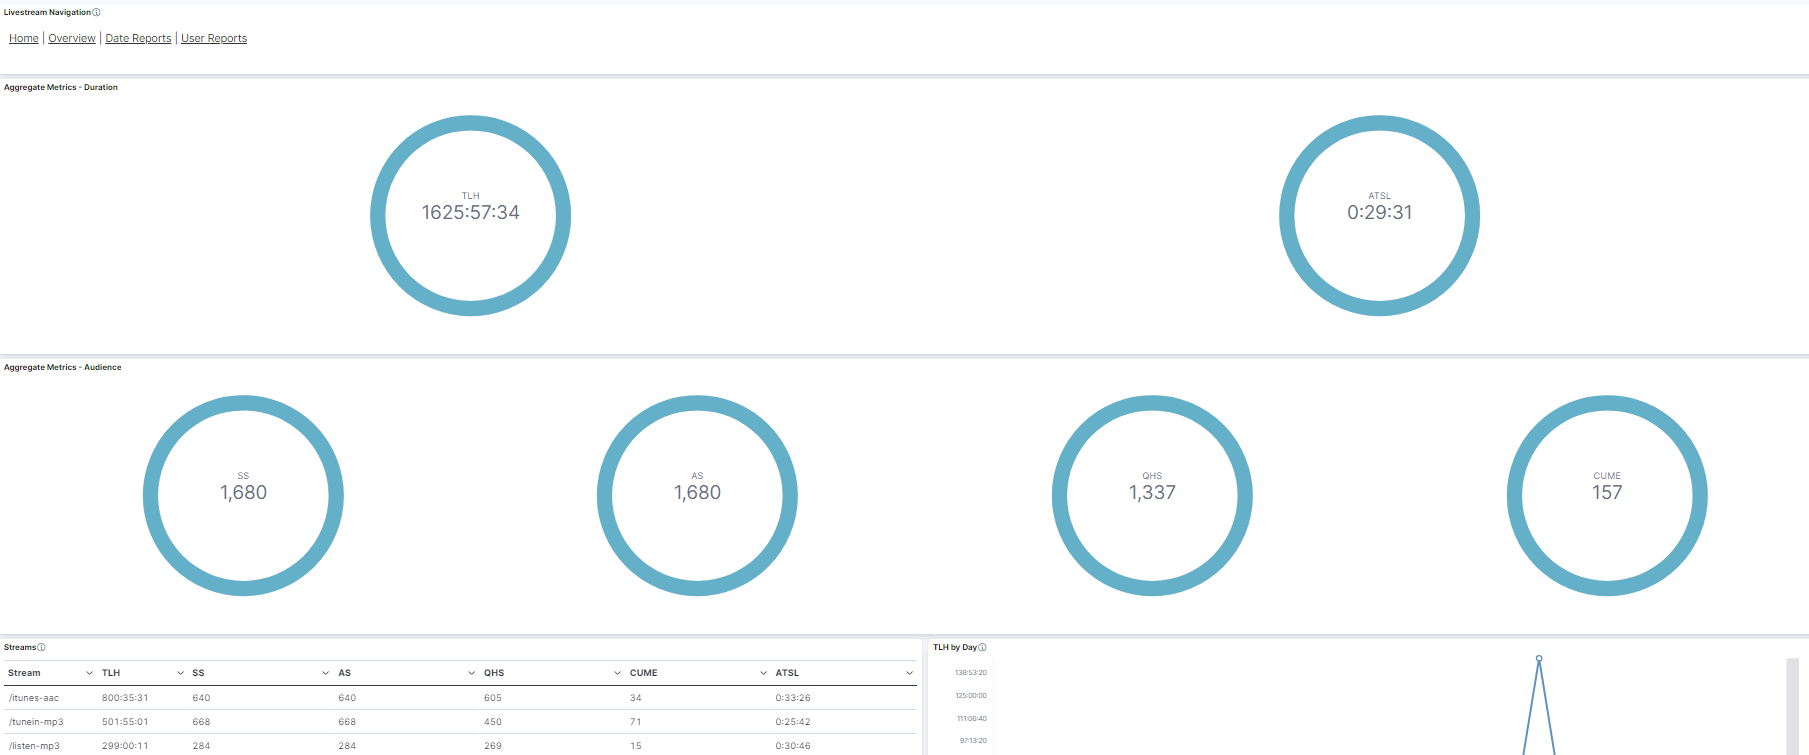Click the peak data point on TLH chart

click(1539, 658)
